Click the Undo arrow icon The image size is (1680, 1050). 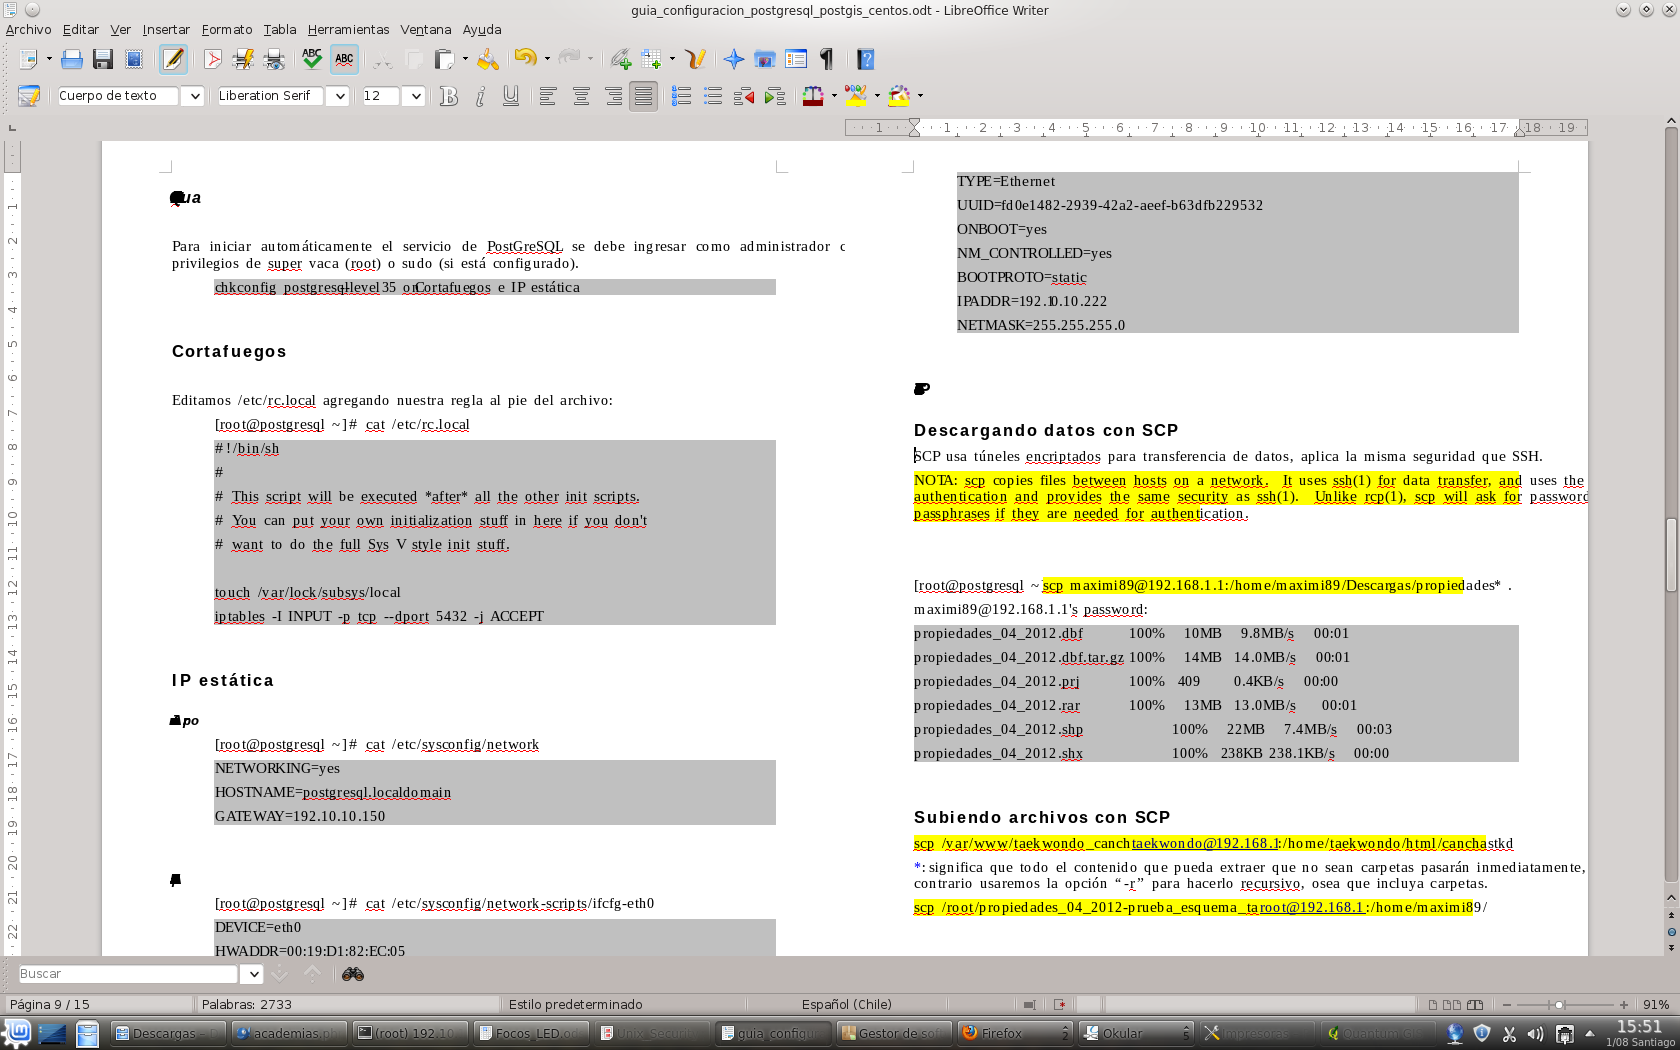click(524, 59)
